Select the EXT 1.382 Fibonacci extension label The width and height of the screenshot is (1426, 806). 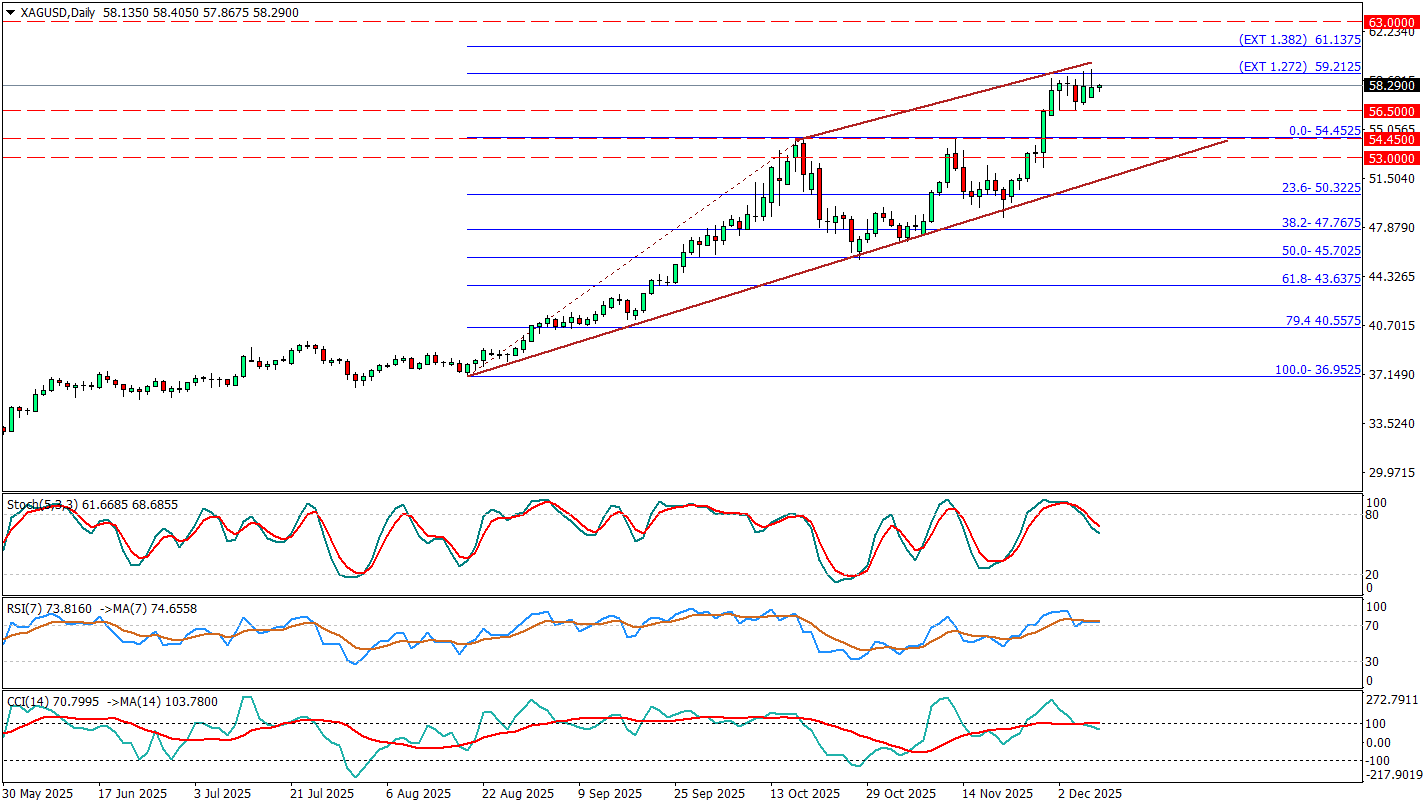coord(1299,40)
